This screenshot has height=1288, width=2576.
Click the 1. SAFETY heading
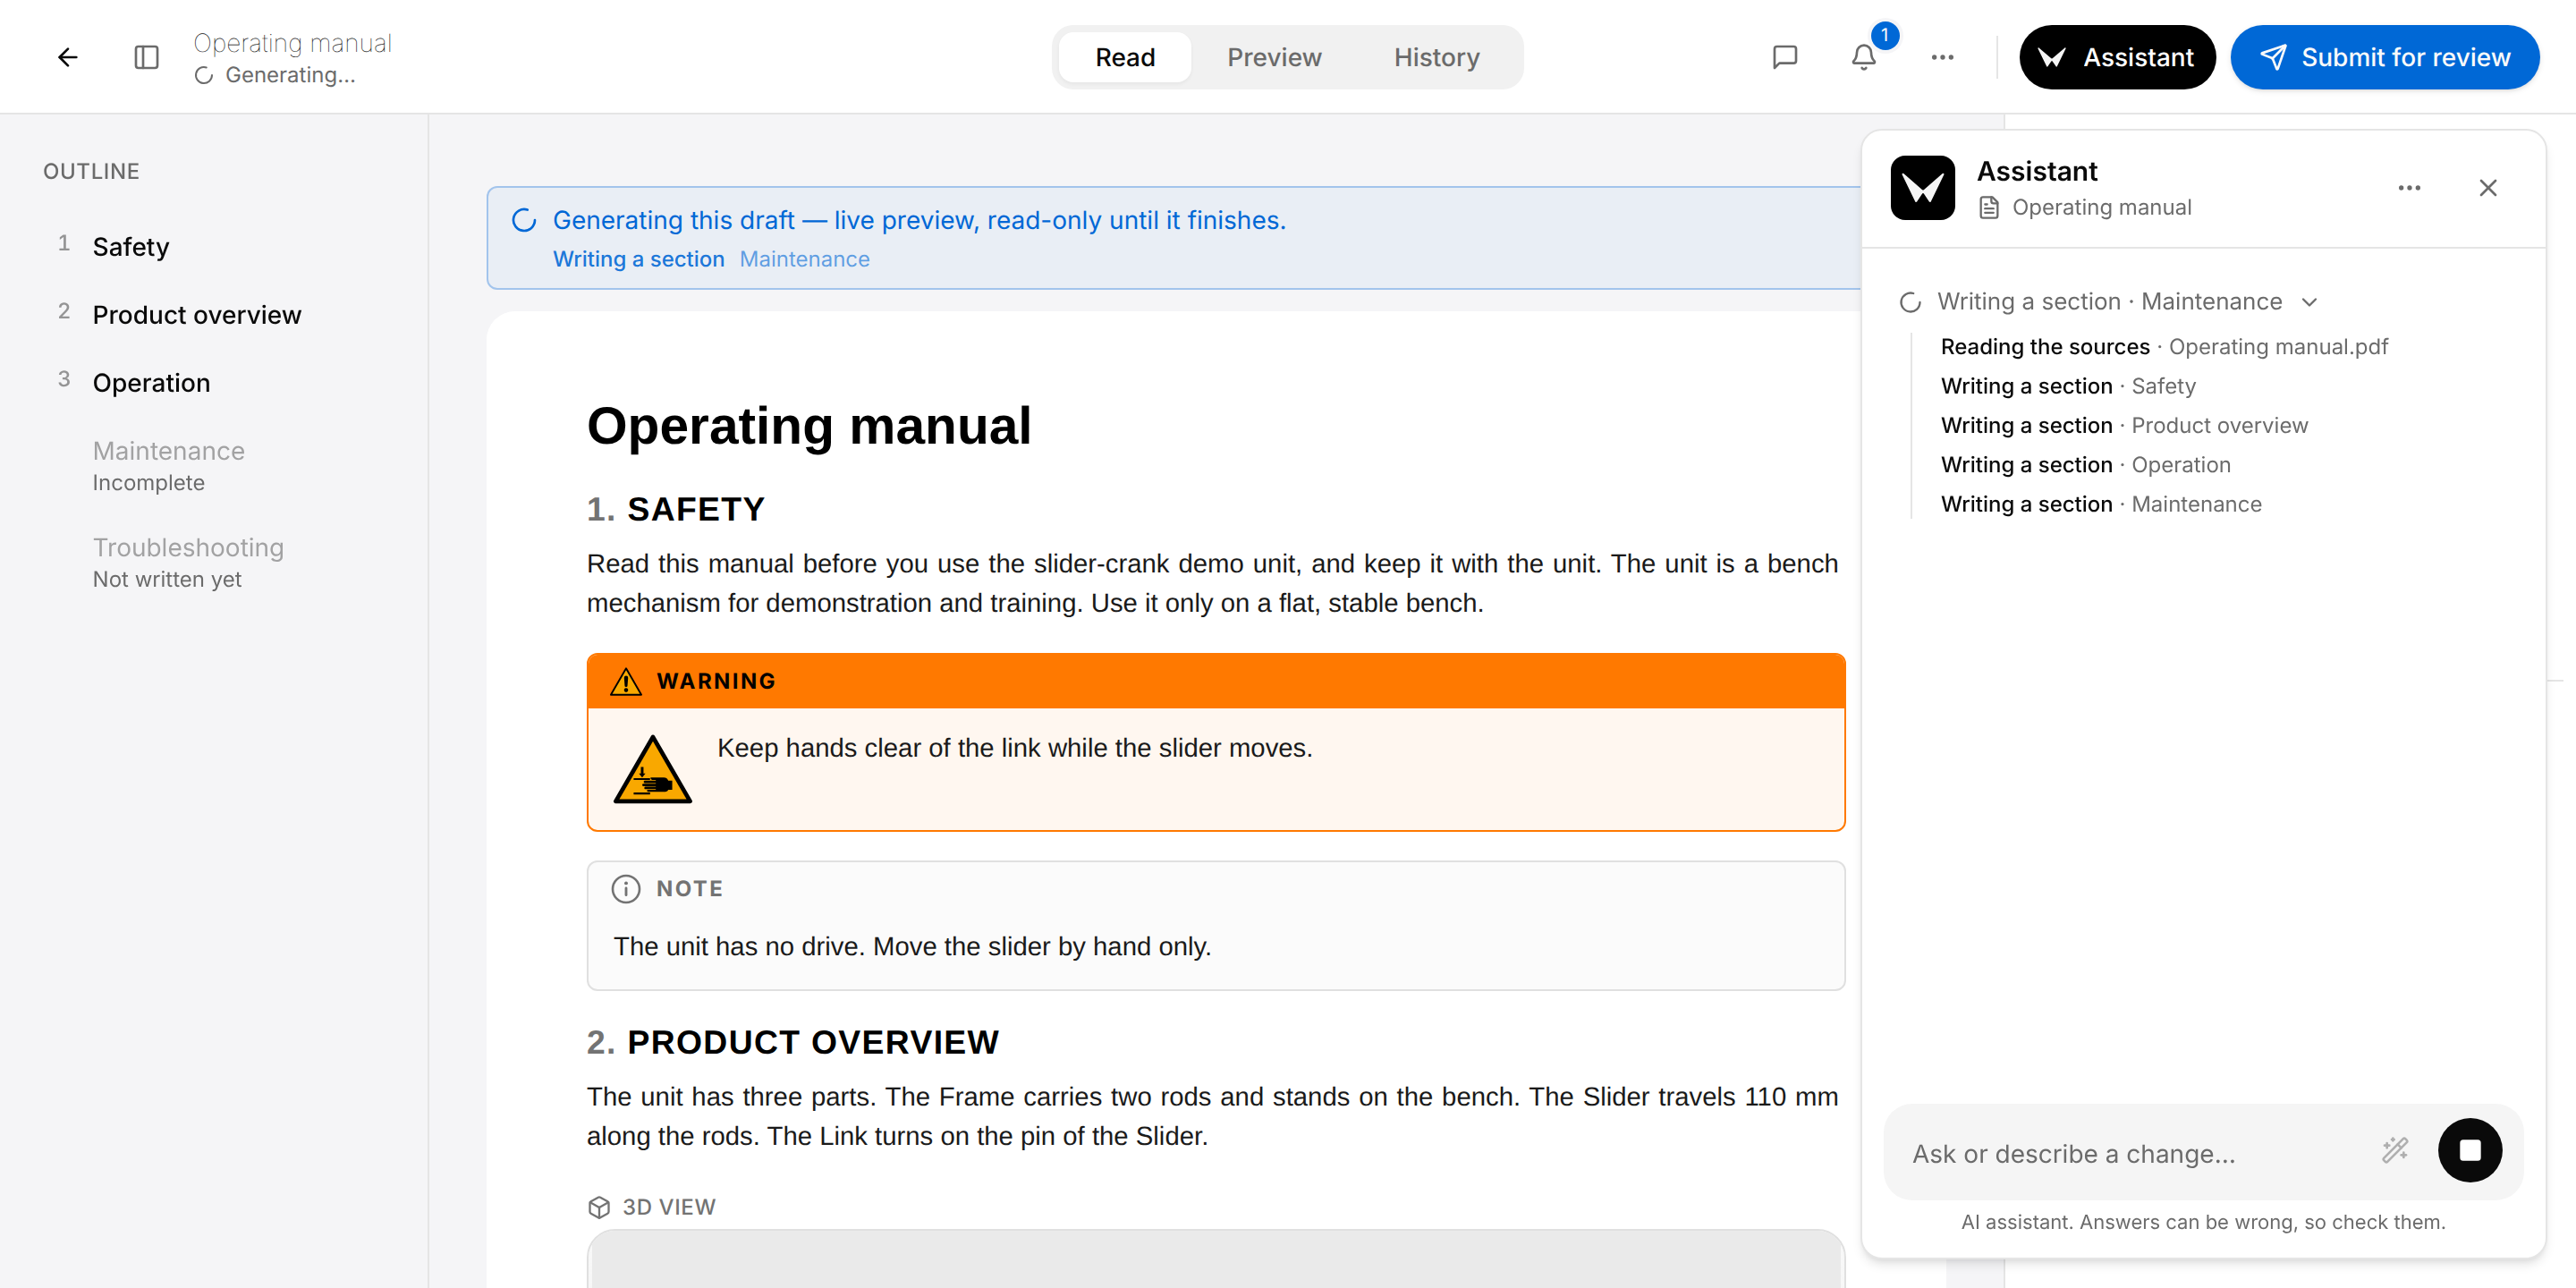[676, 509]
